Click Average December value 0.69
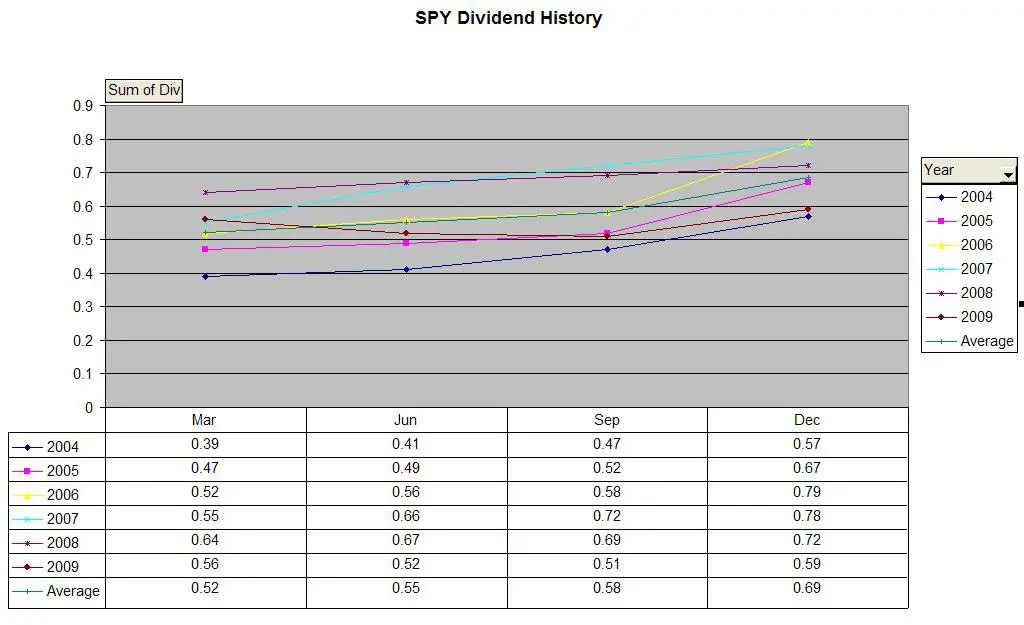Viewport: 1024px width, 625px height. 807,588
